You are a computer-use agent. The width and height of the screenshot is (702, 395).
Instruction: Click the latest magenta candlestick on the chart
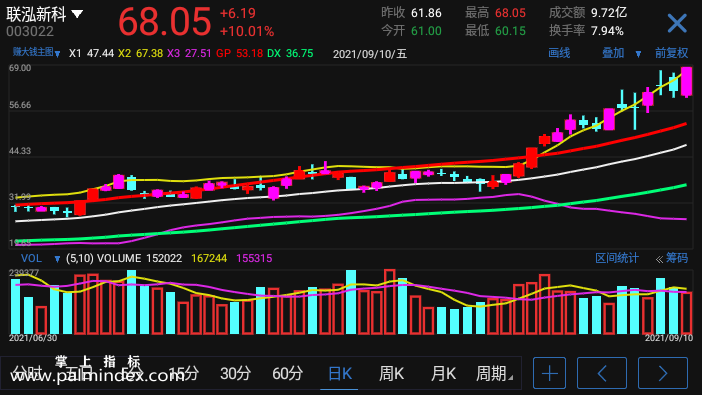click(x=686, y=82)
